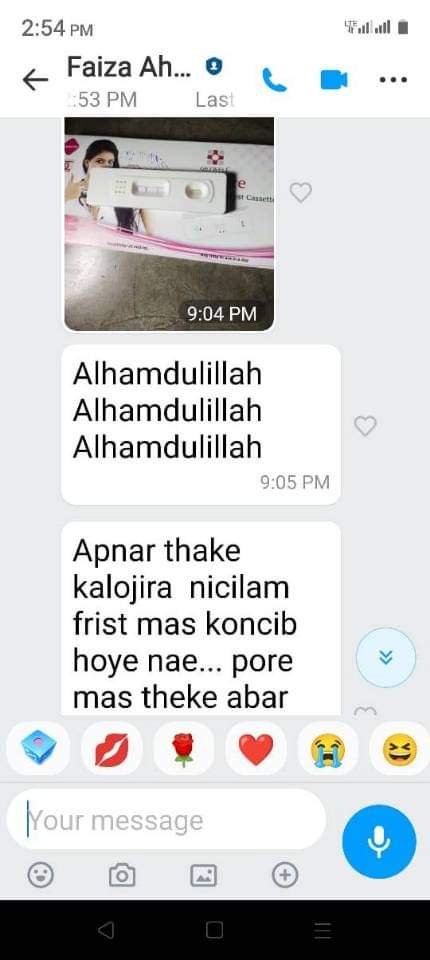Send the crying face emoji

tap(328, 748)
